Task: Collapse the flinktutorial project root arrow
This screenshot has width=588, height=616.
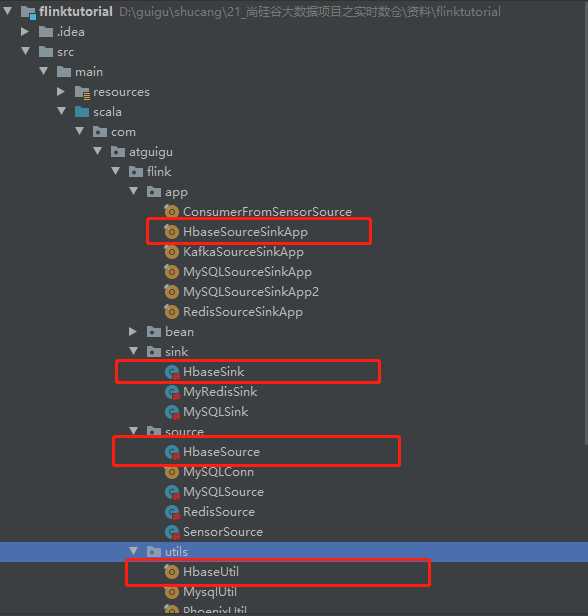Action: pos(7,11)
